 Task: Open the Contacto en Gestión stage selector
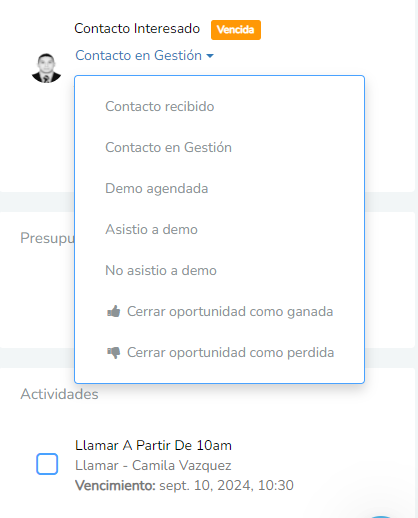[x=144, y=55]
